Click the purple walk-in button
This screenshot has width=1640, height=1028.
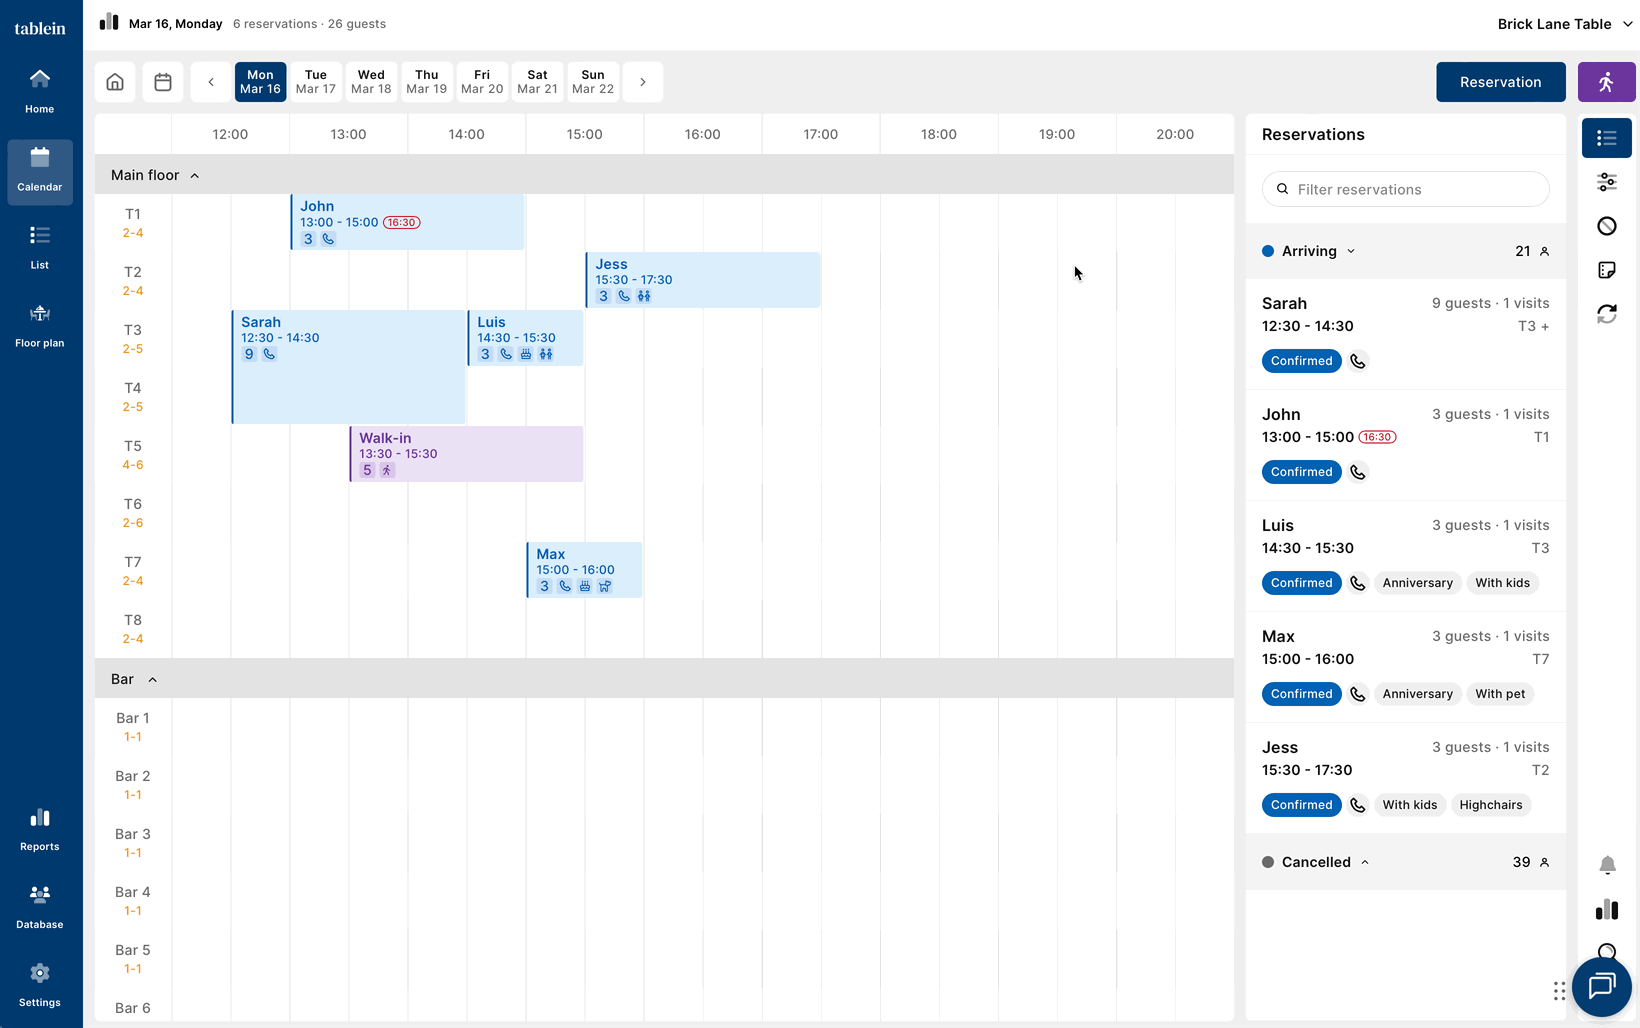(1606, 82)
